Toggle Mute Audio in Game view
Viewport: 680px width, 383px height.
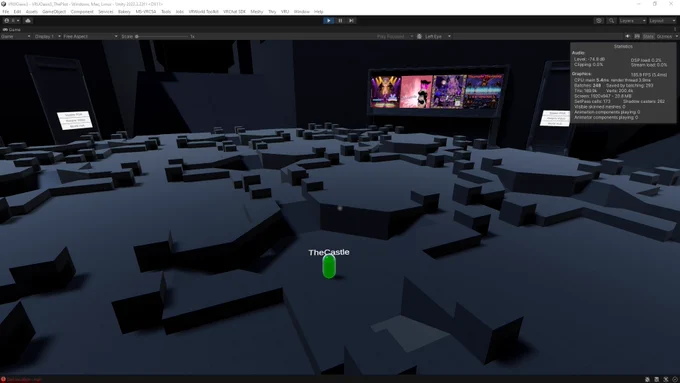pyautogui.click(x=628, y=36)
